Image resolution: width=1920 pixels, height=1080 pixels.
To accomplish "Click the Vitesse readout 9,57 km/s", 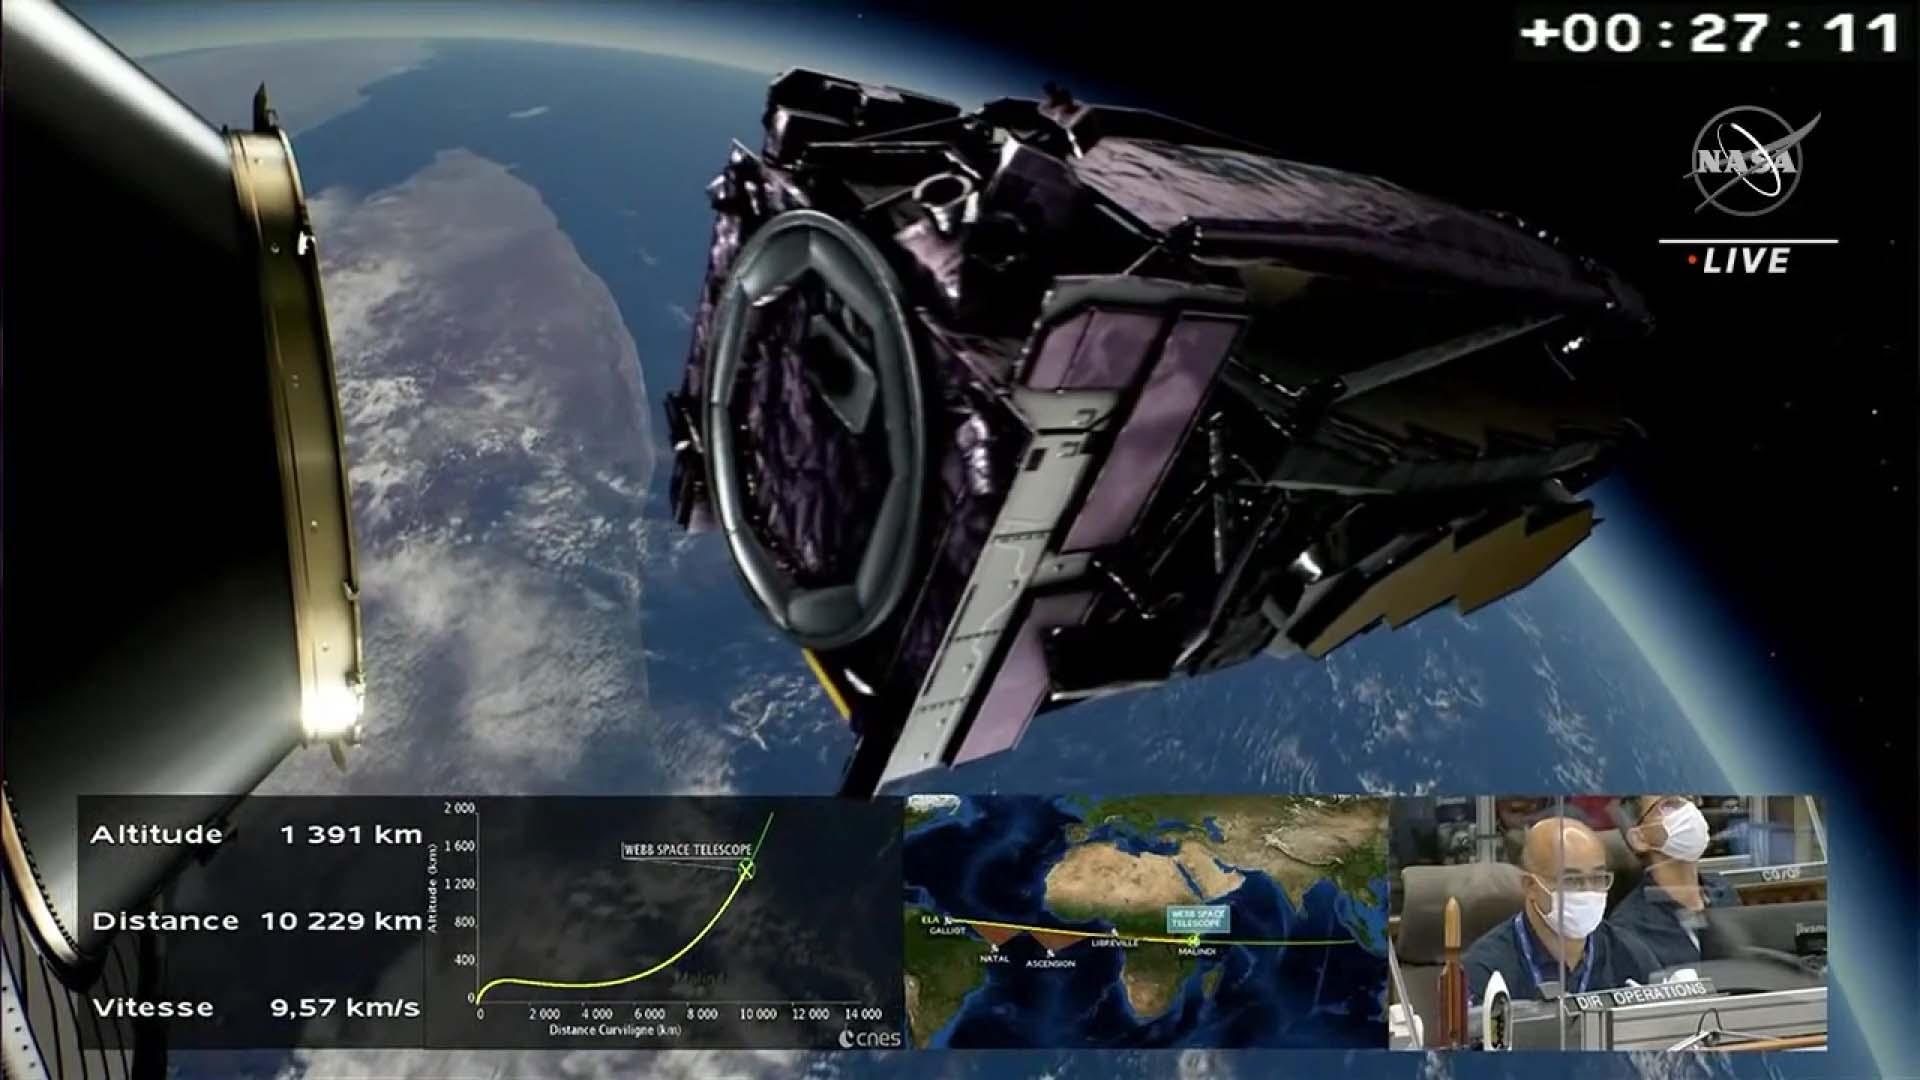I will pos(345,1007).
